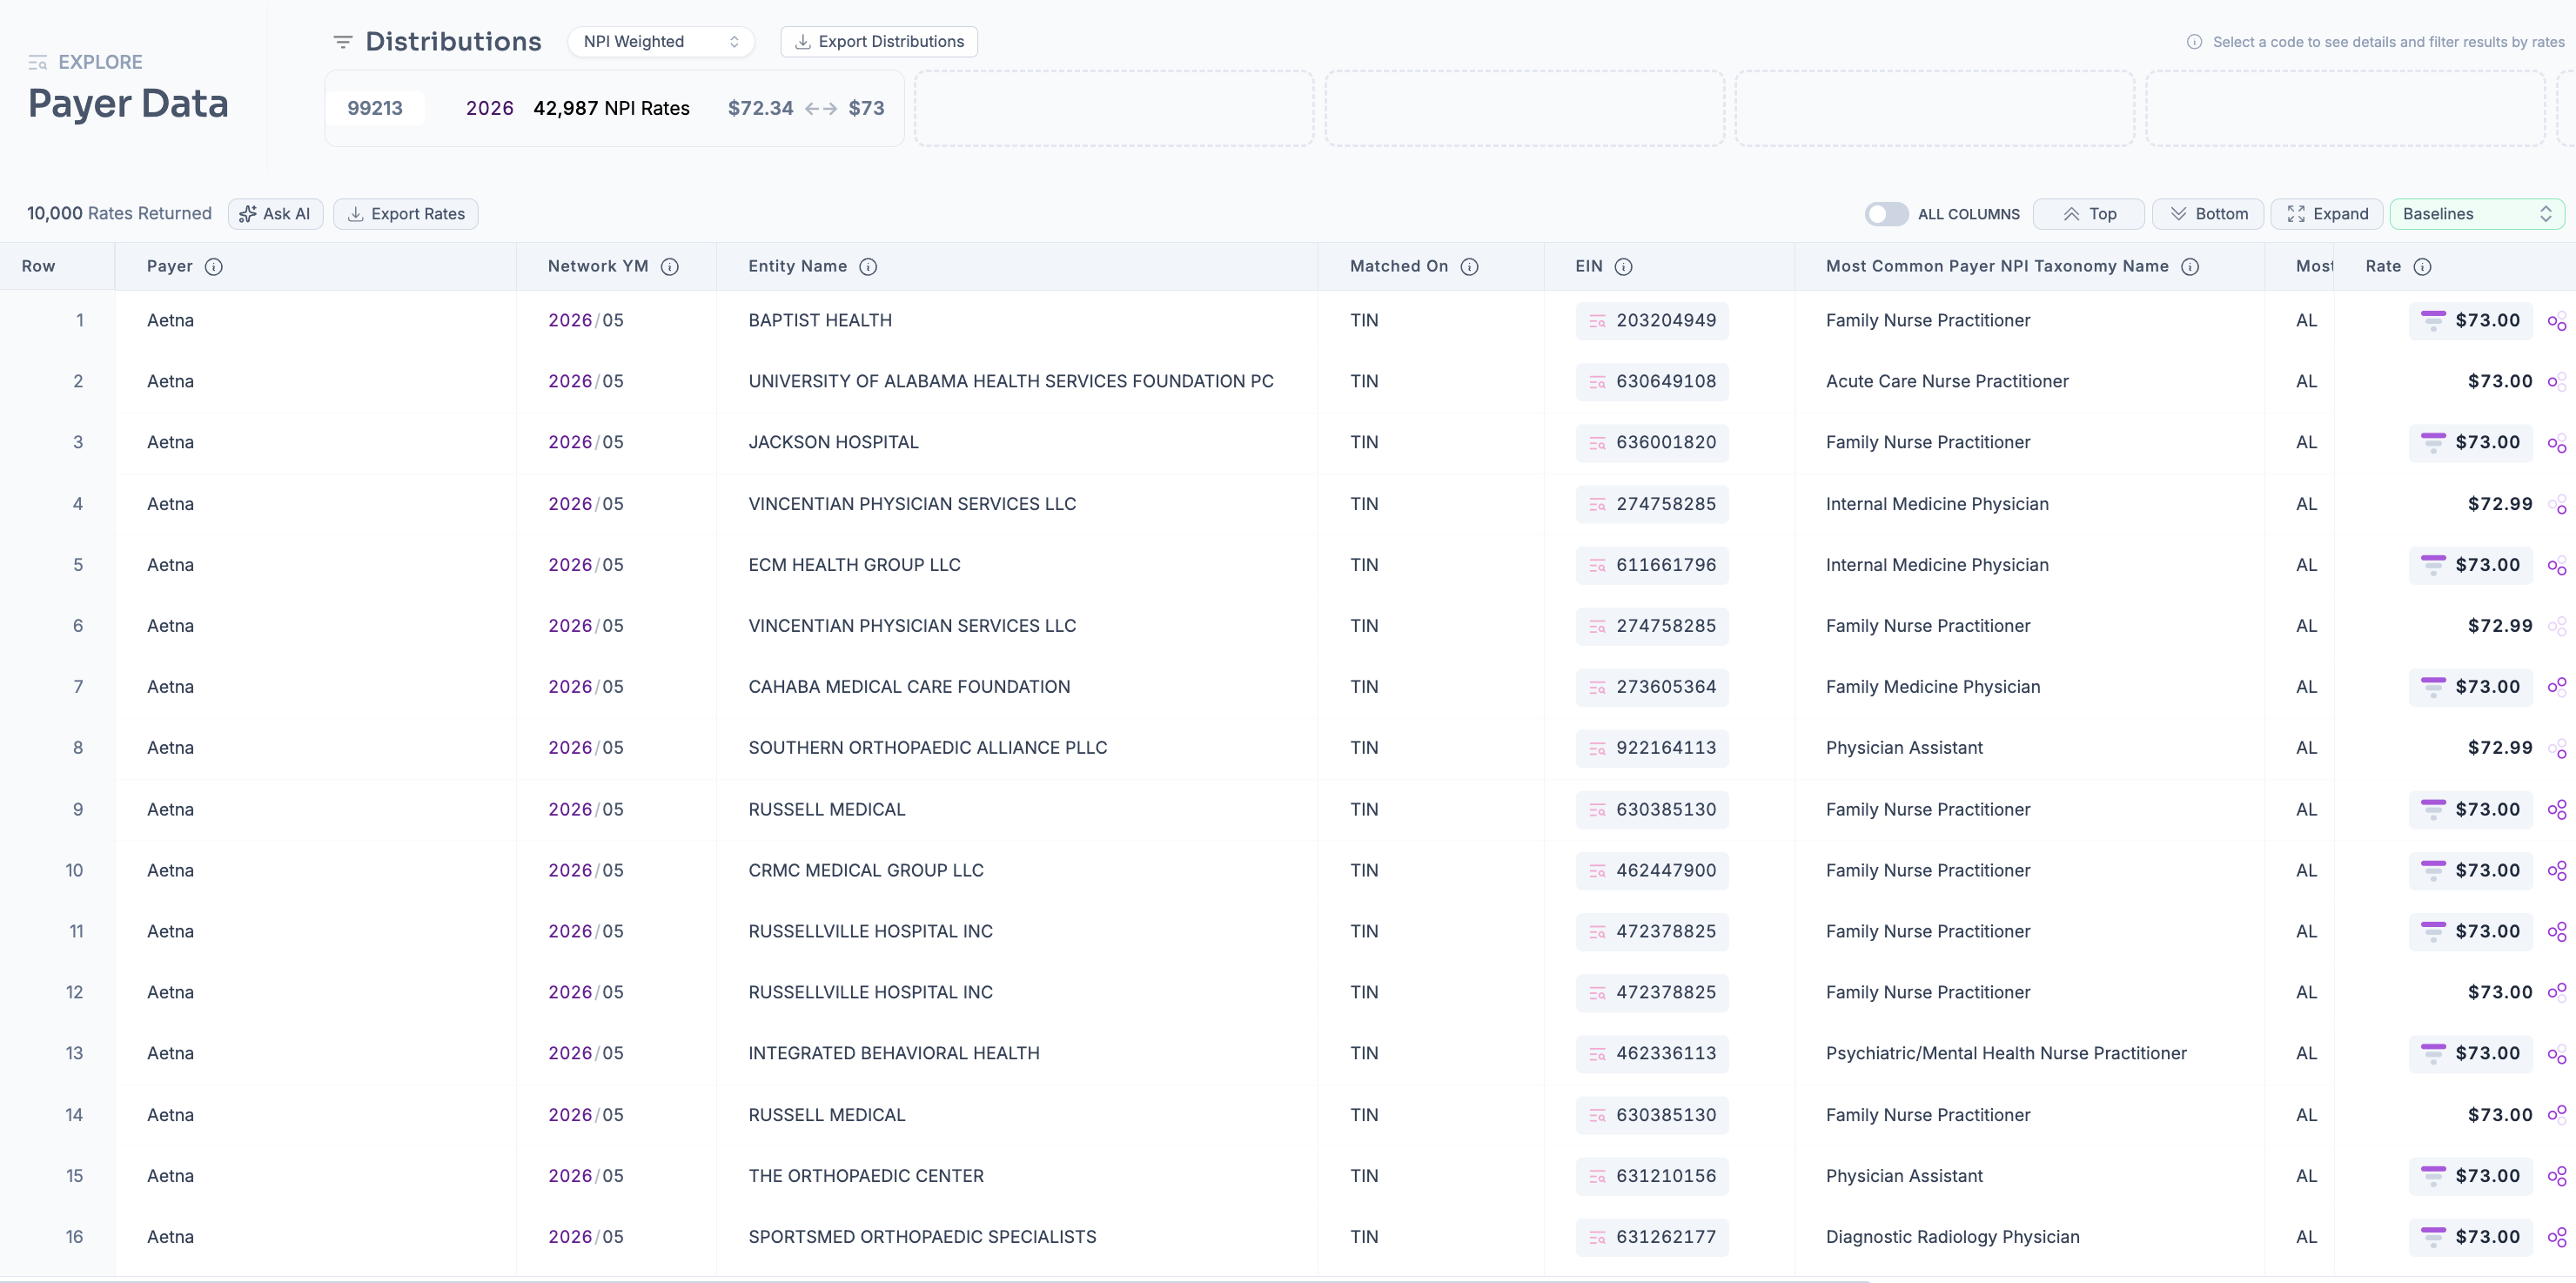Click Family Medicine Physician taxonomy
The height and width of the screenshot is (1283, 2576).
click(x=1933, y=687)
